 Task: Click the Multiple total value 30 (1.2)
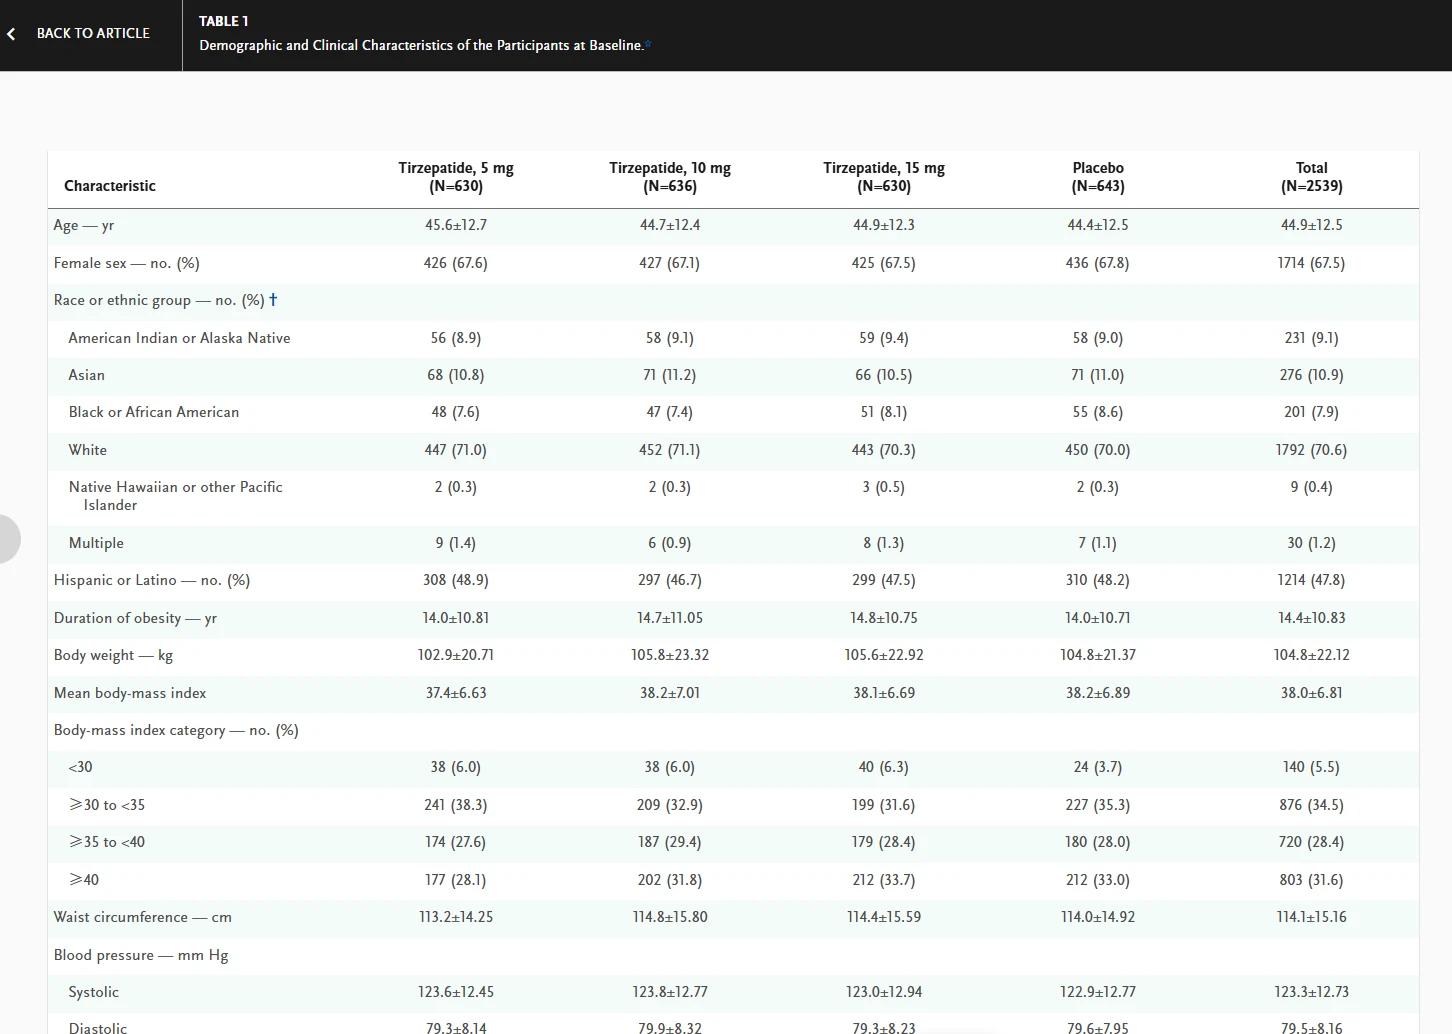pos(1312,543)
